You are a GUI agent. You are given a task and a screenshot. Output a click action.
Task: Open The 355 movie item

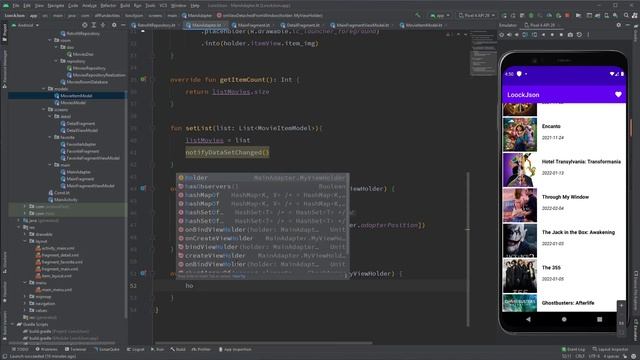564,276
